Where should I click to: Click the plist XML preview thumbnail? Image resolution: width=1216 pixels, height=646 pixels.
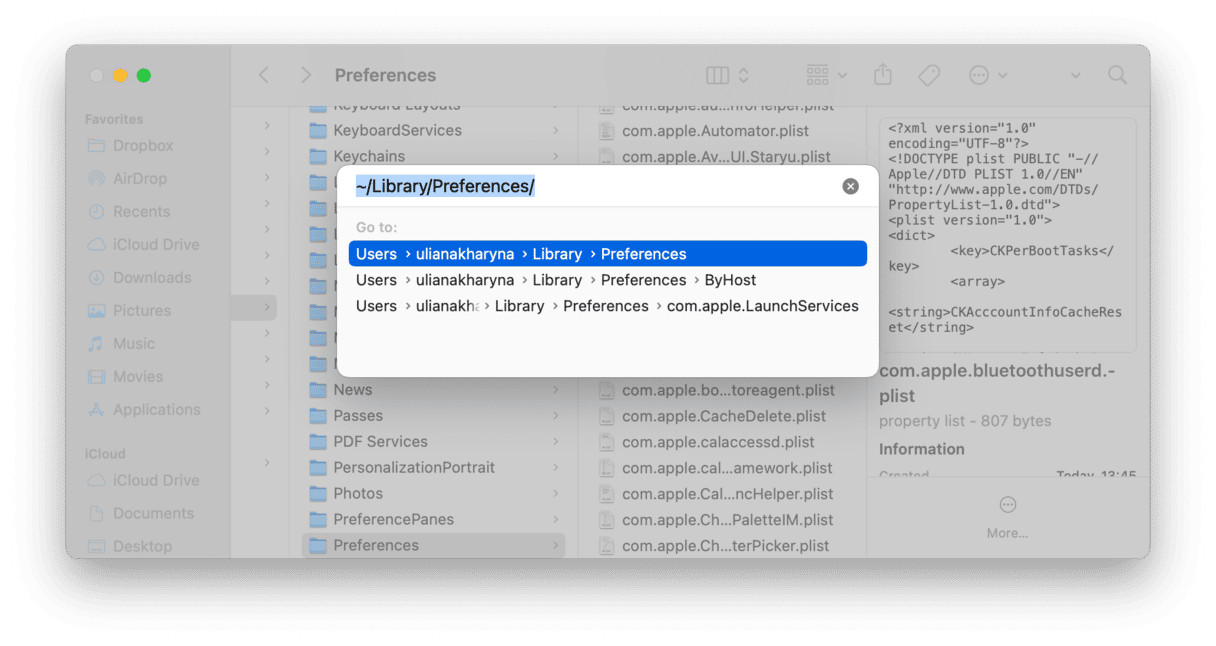pyautogui.click(x=1007, y=235)
